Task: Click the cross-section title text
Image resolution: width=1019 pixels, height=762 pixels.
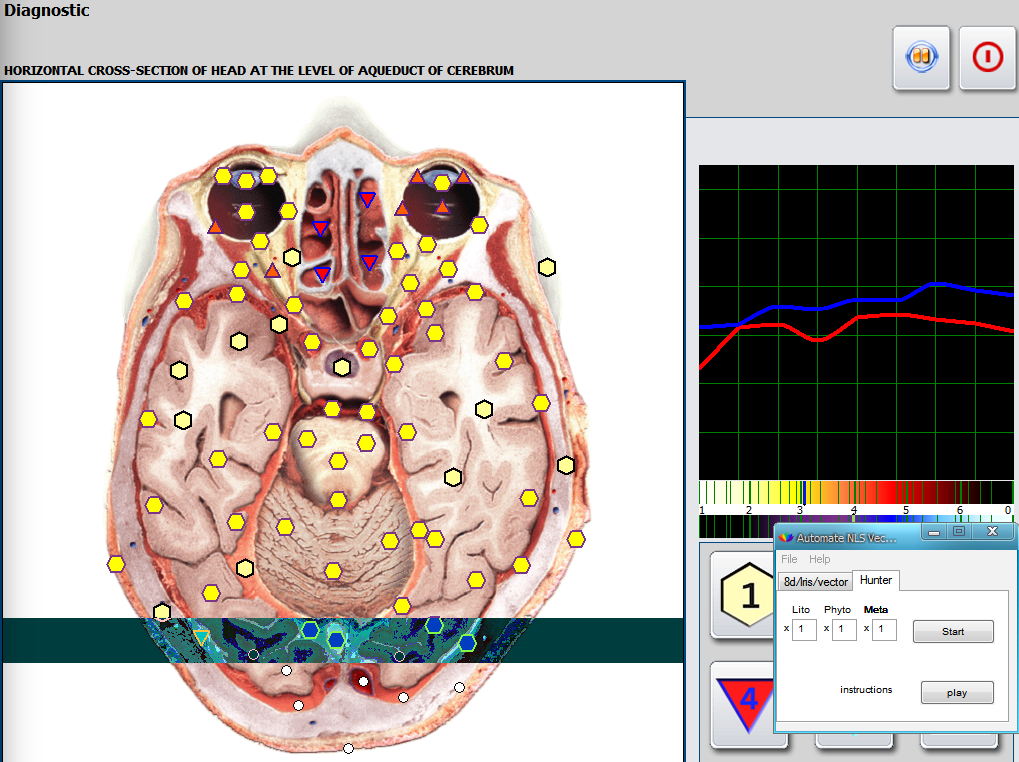Action: tap(259, 70)
